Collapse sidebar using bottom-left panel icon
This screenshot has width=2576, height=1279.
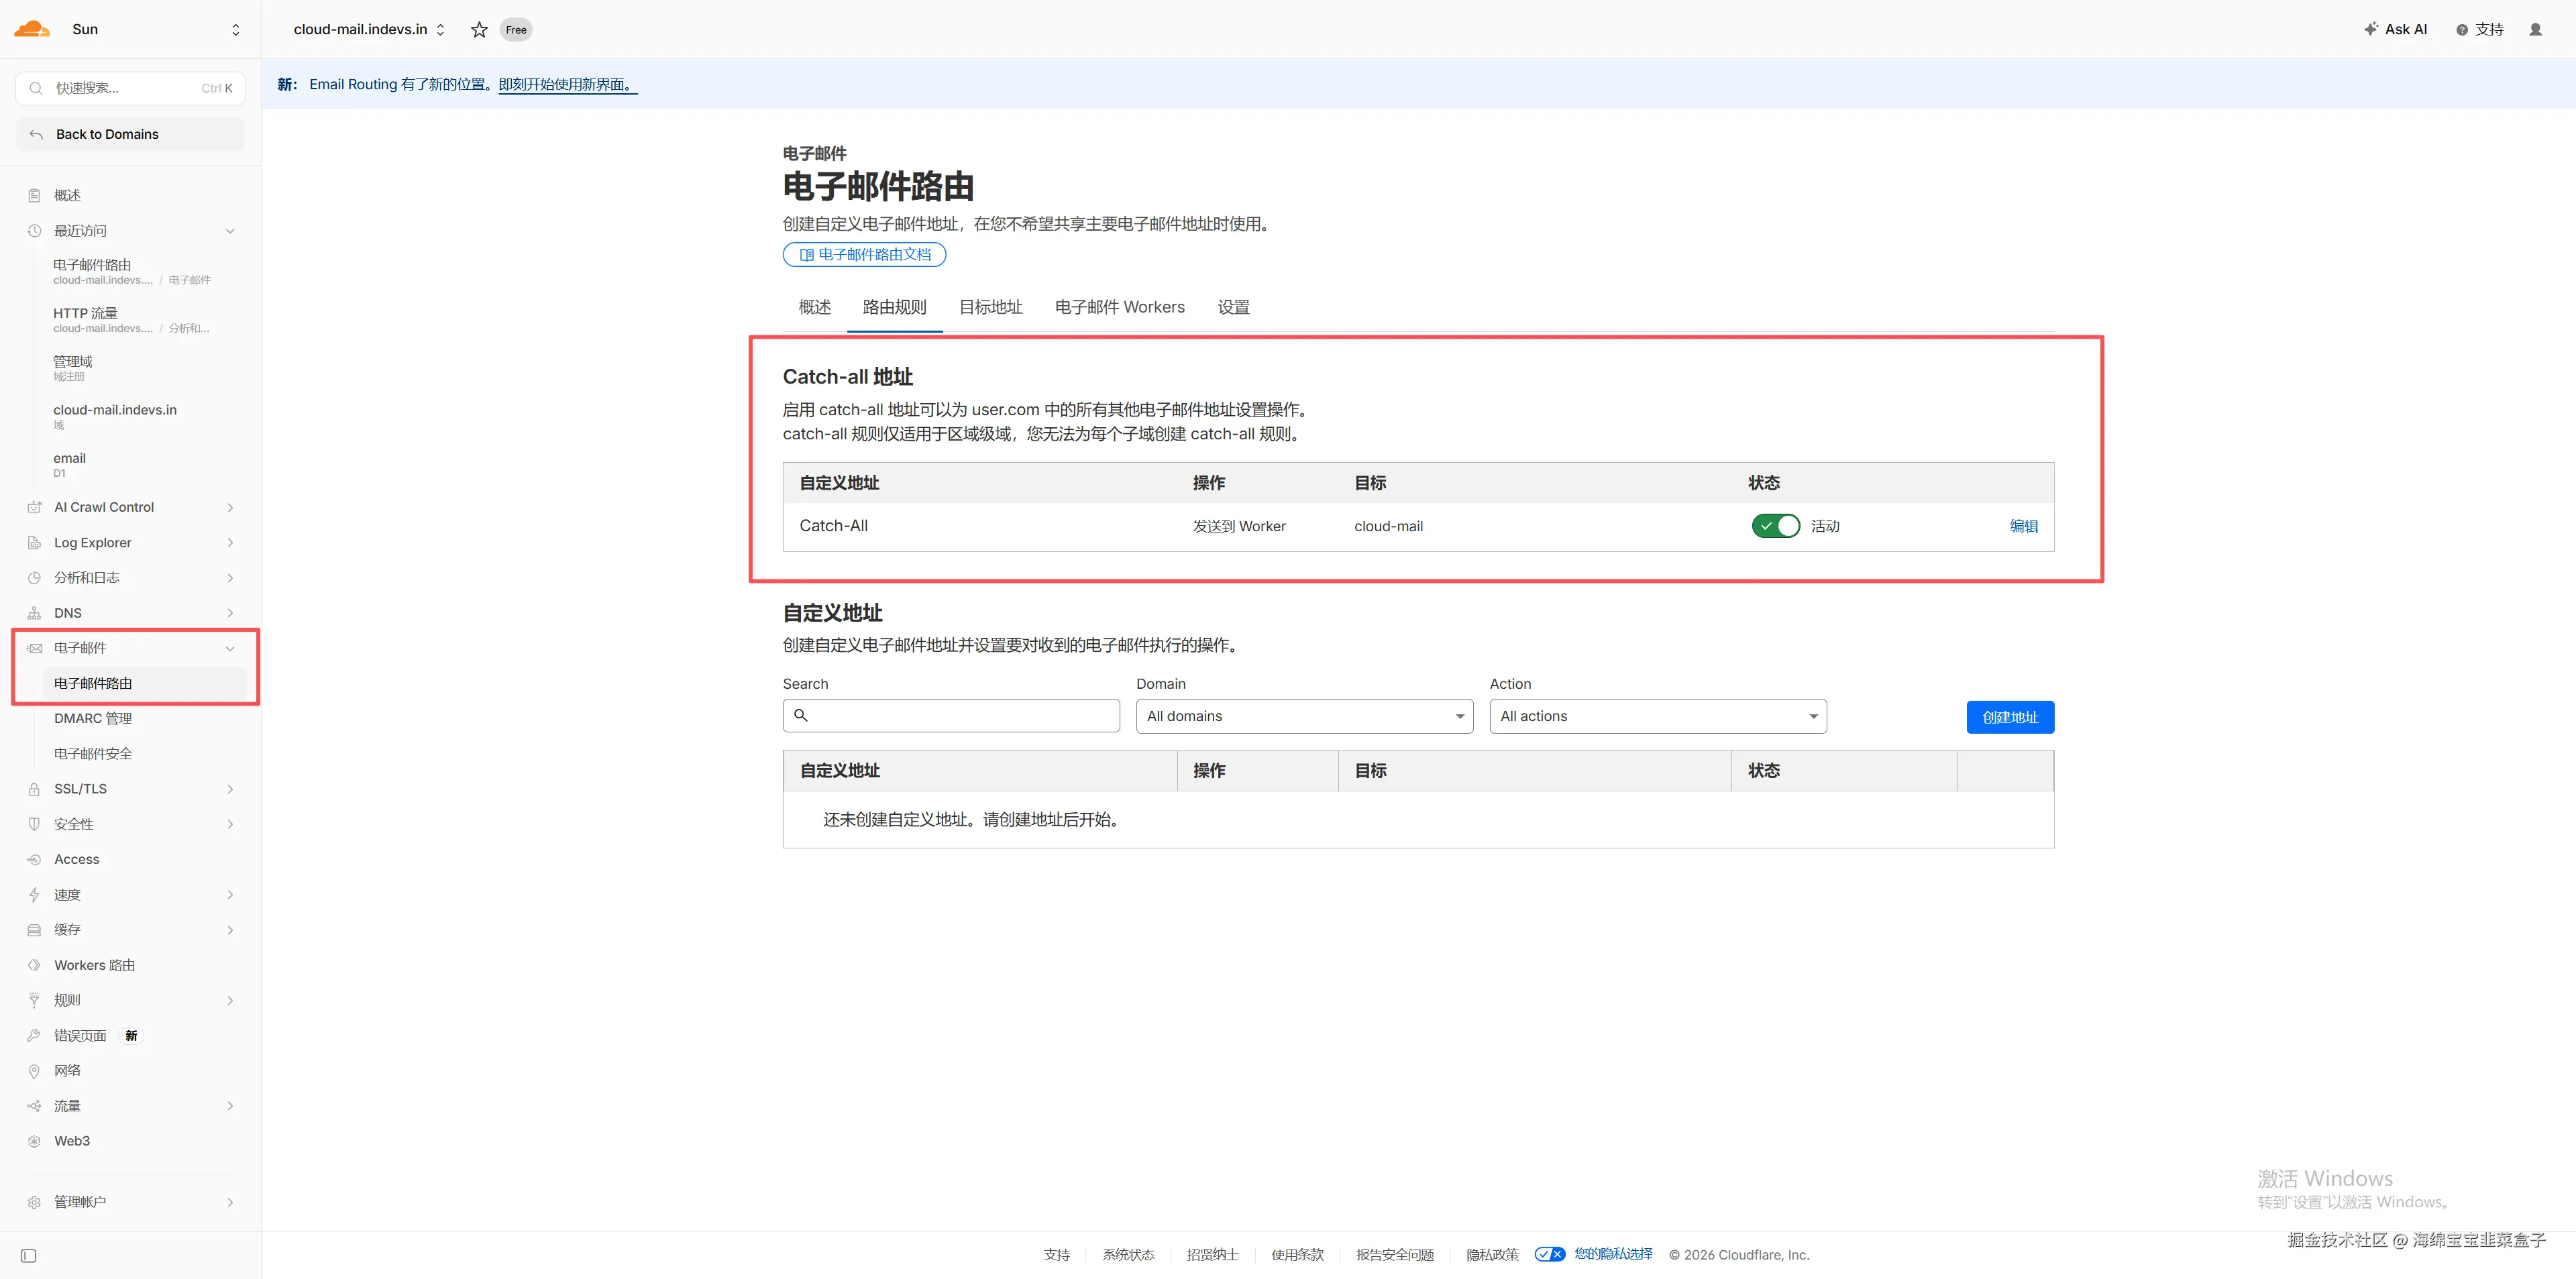[x=29, y=1255]
